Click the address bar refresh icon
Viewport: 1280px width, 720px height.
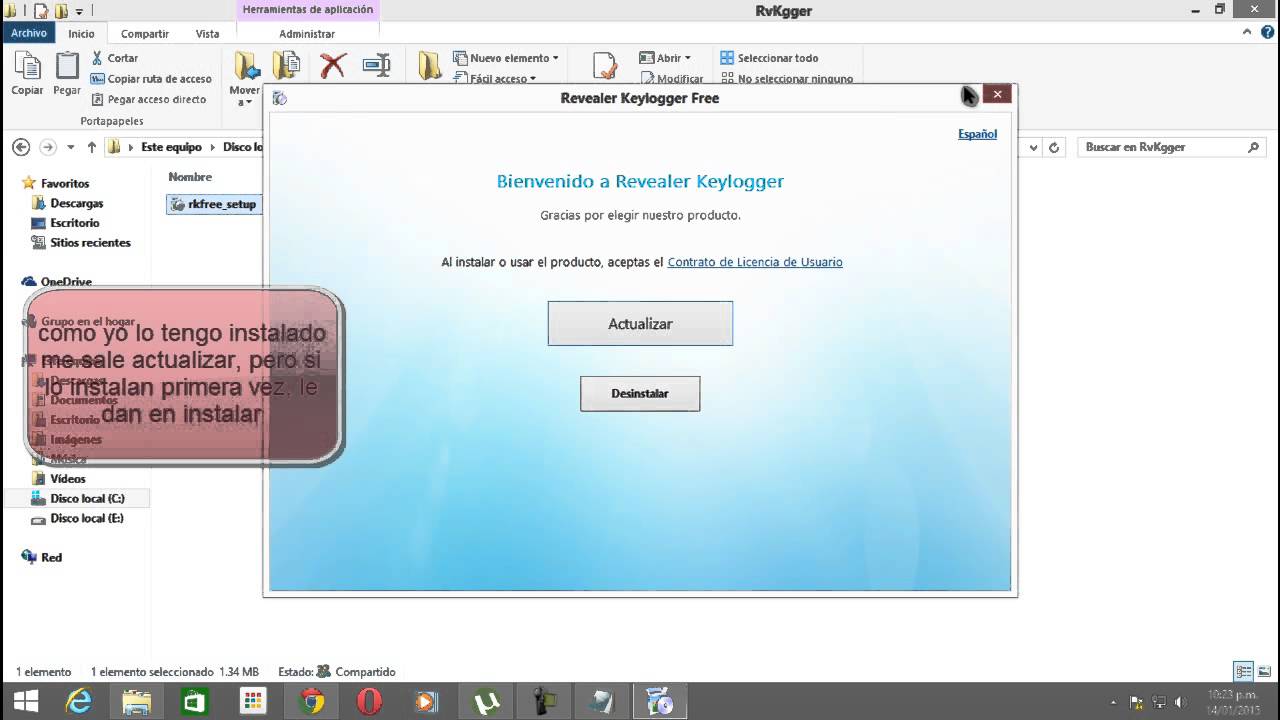tap(1054, 147)
